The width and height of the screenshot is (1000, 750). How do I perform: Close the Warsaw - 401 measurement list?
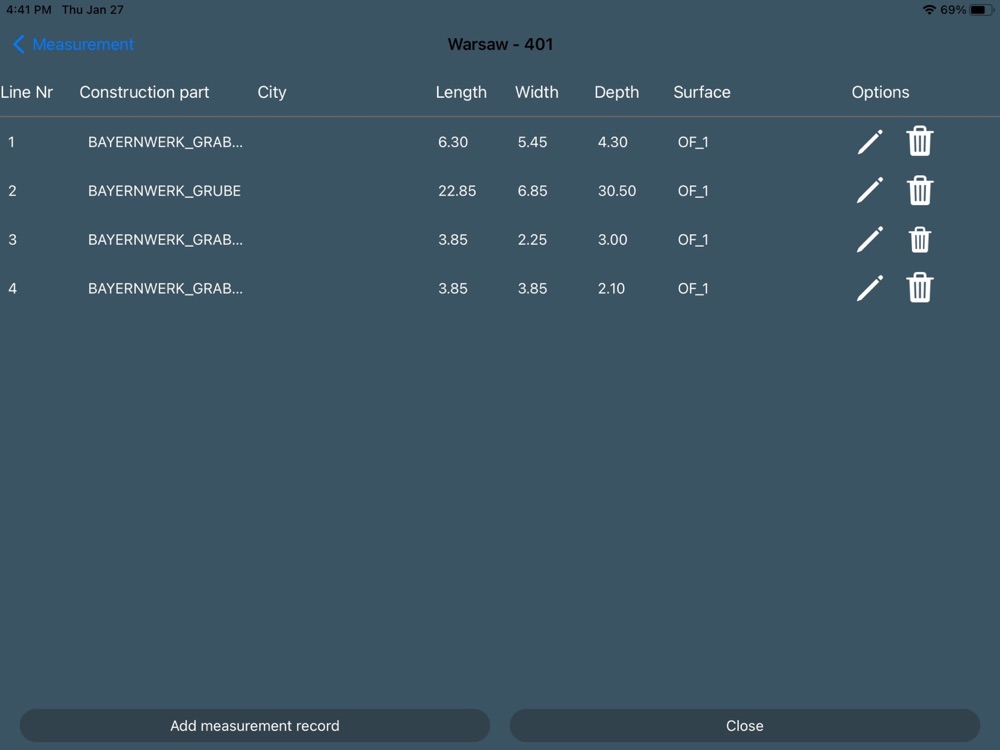[744, 726]
